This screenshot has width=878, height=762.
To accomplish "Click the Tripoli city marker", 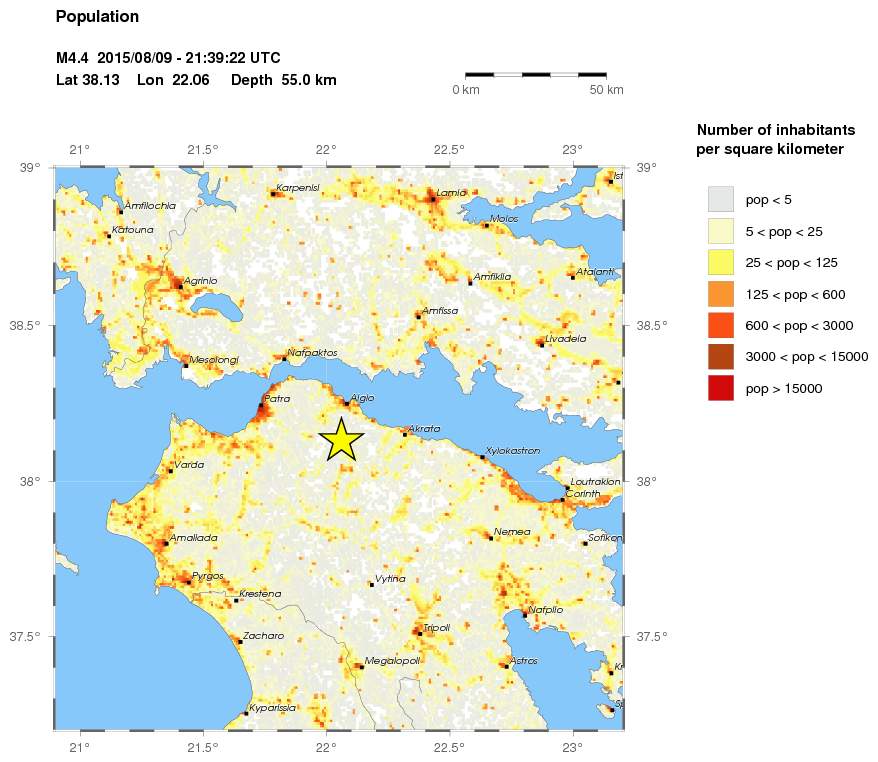I will click(420, 634).
